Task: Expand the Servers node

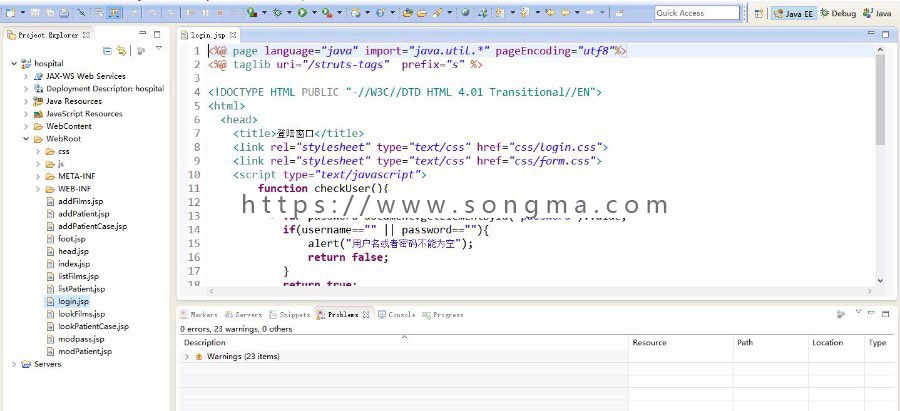Action: pyautogui.click(x=14, y=364)
